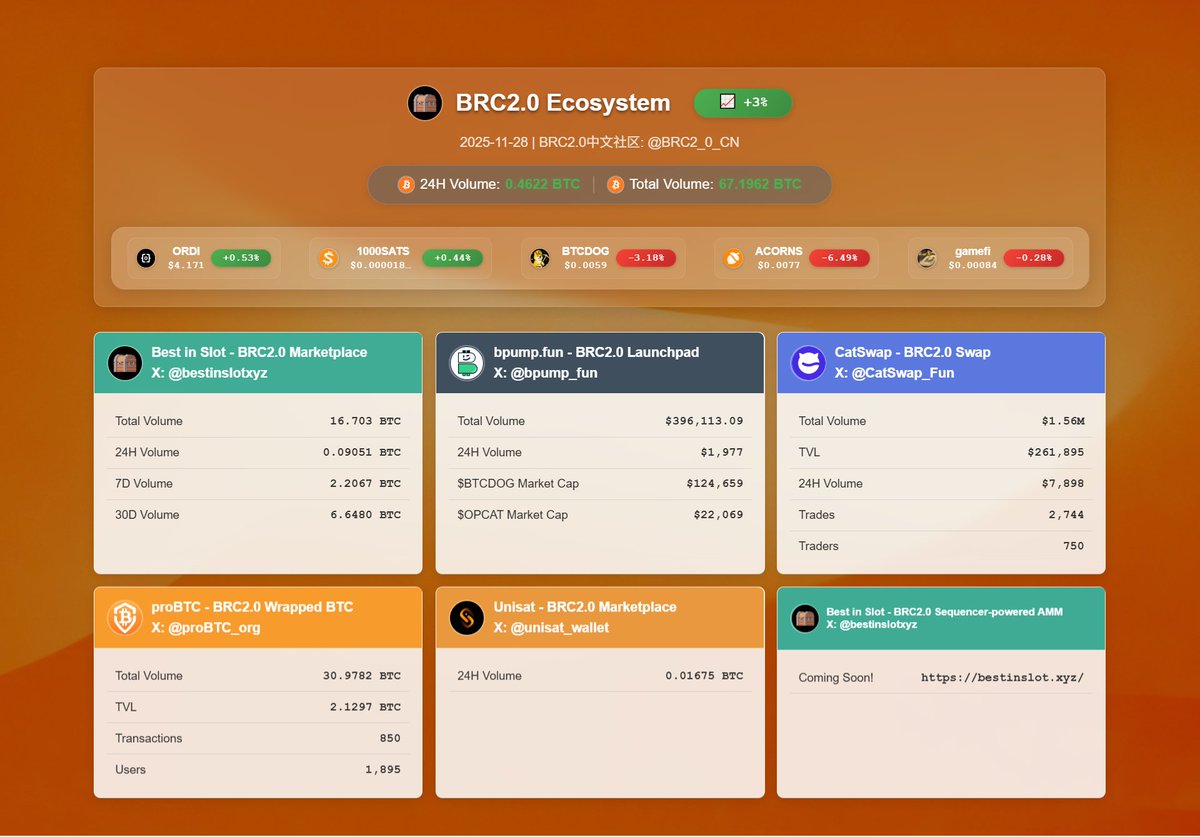Screen dimensions: 1200x837
Task: Click the BTCDOG token icon
Action: [540, 258]
